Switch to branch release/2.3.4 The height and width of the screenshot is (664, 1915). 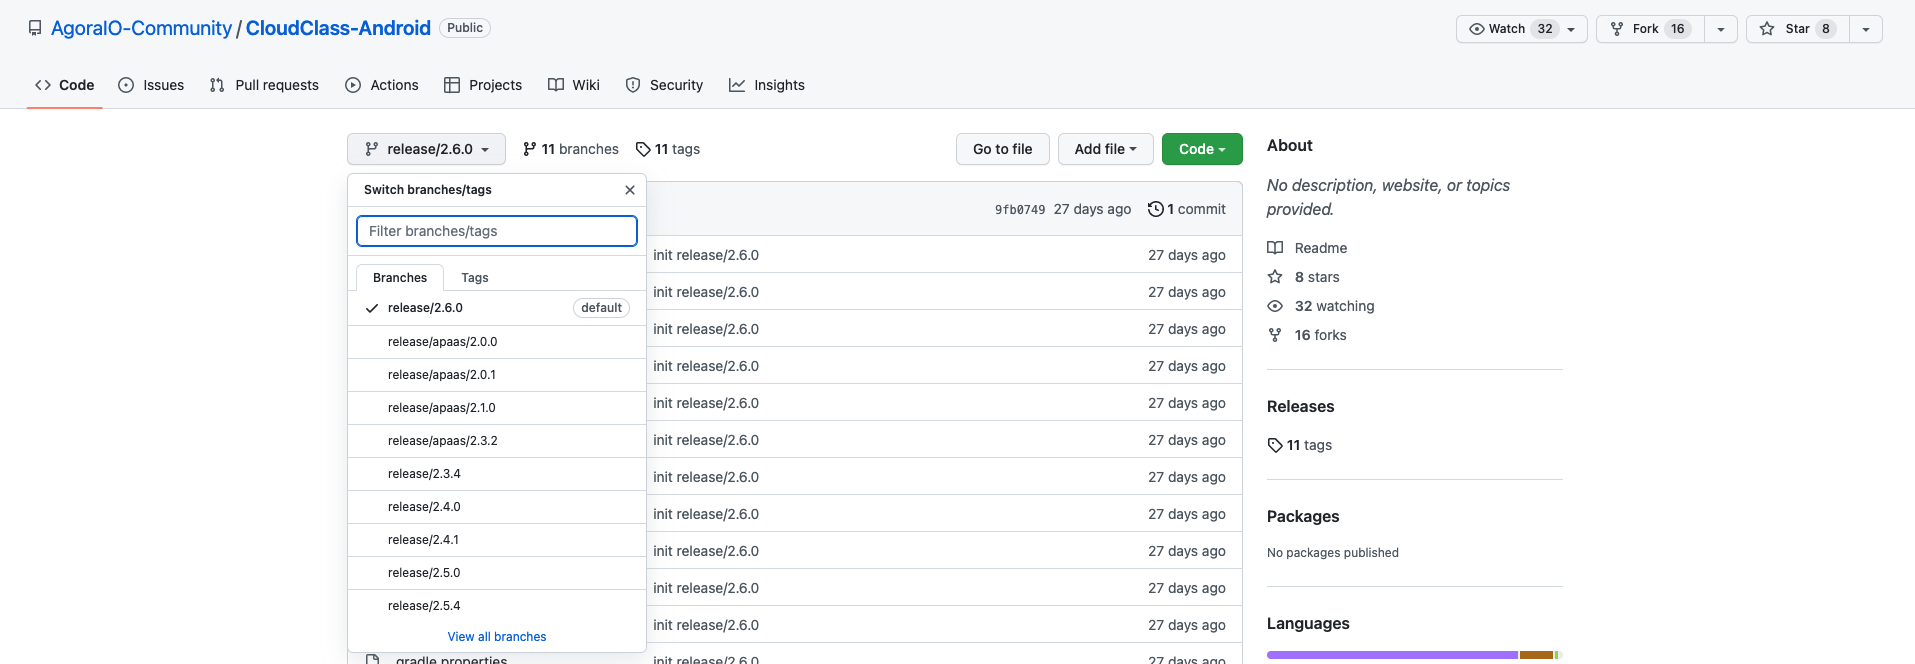[497, 474]
